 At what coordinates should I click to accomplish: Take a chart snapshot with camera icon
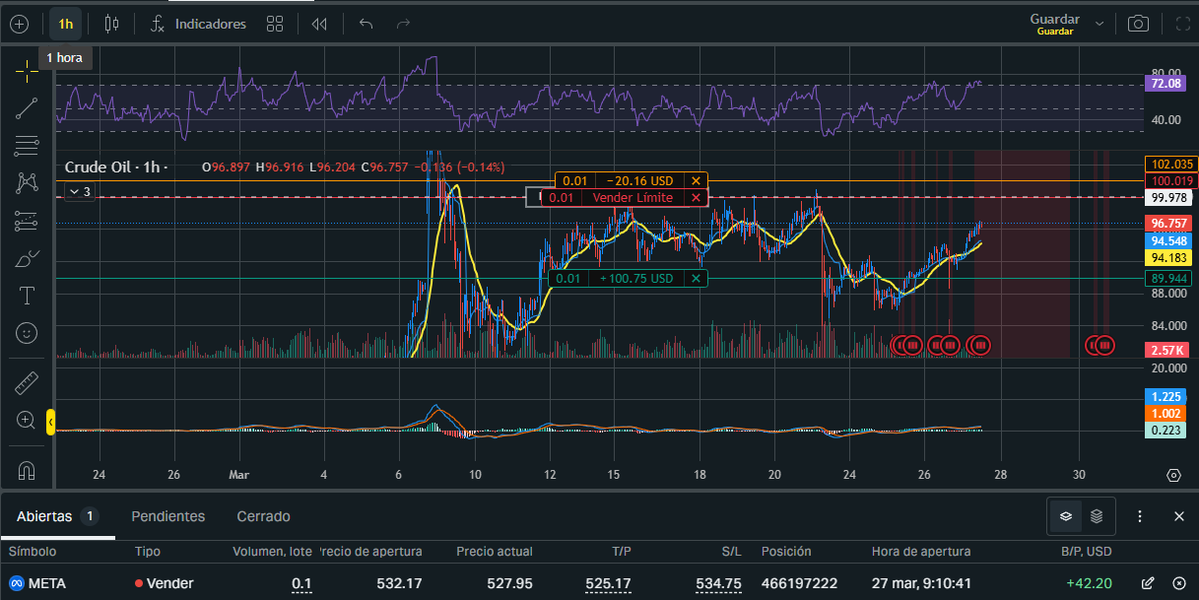point(1138,24)
